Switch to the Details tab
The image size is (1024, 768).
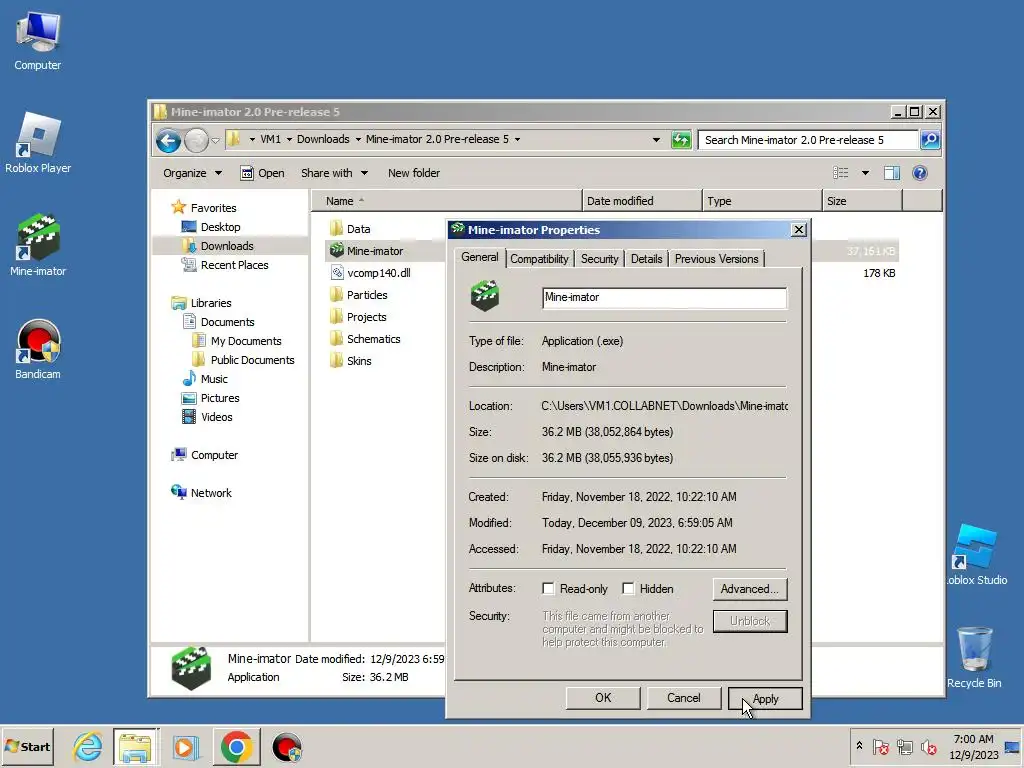click(647, 259)
